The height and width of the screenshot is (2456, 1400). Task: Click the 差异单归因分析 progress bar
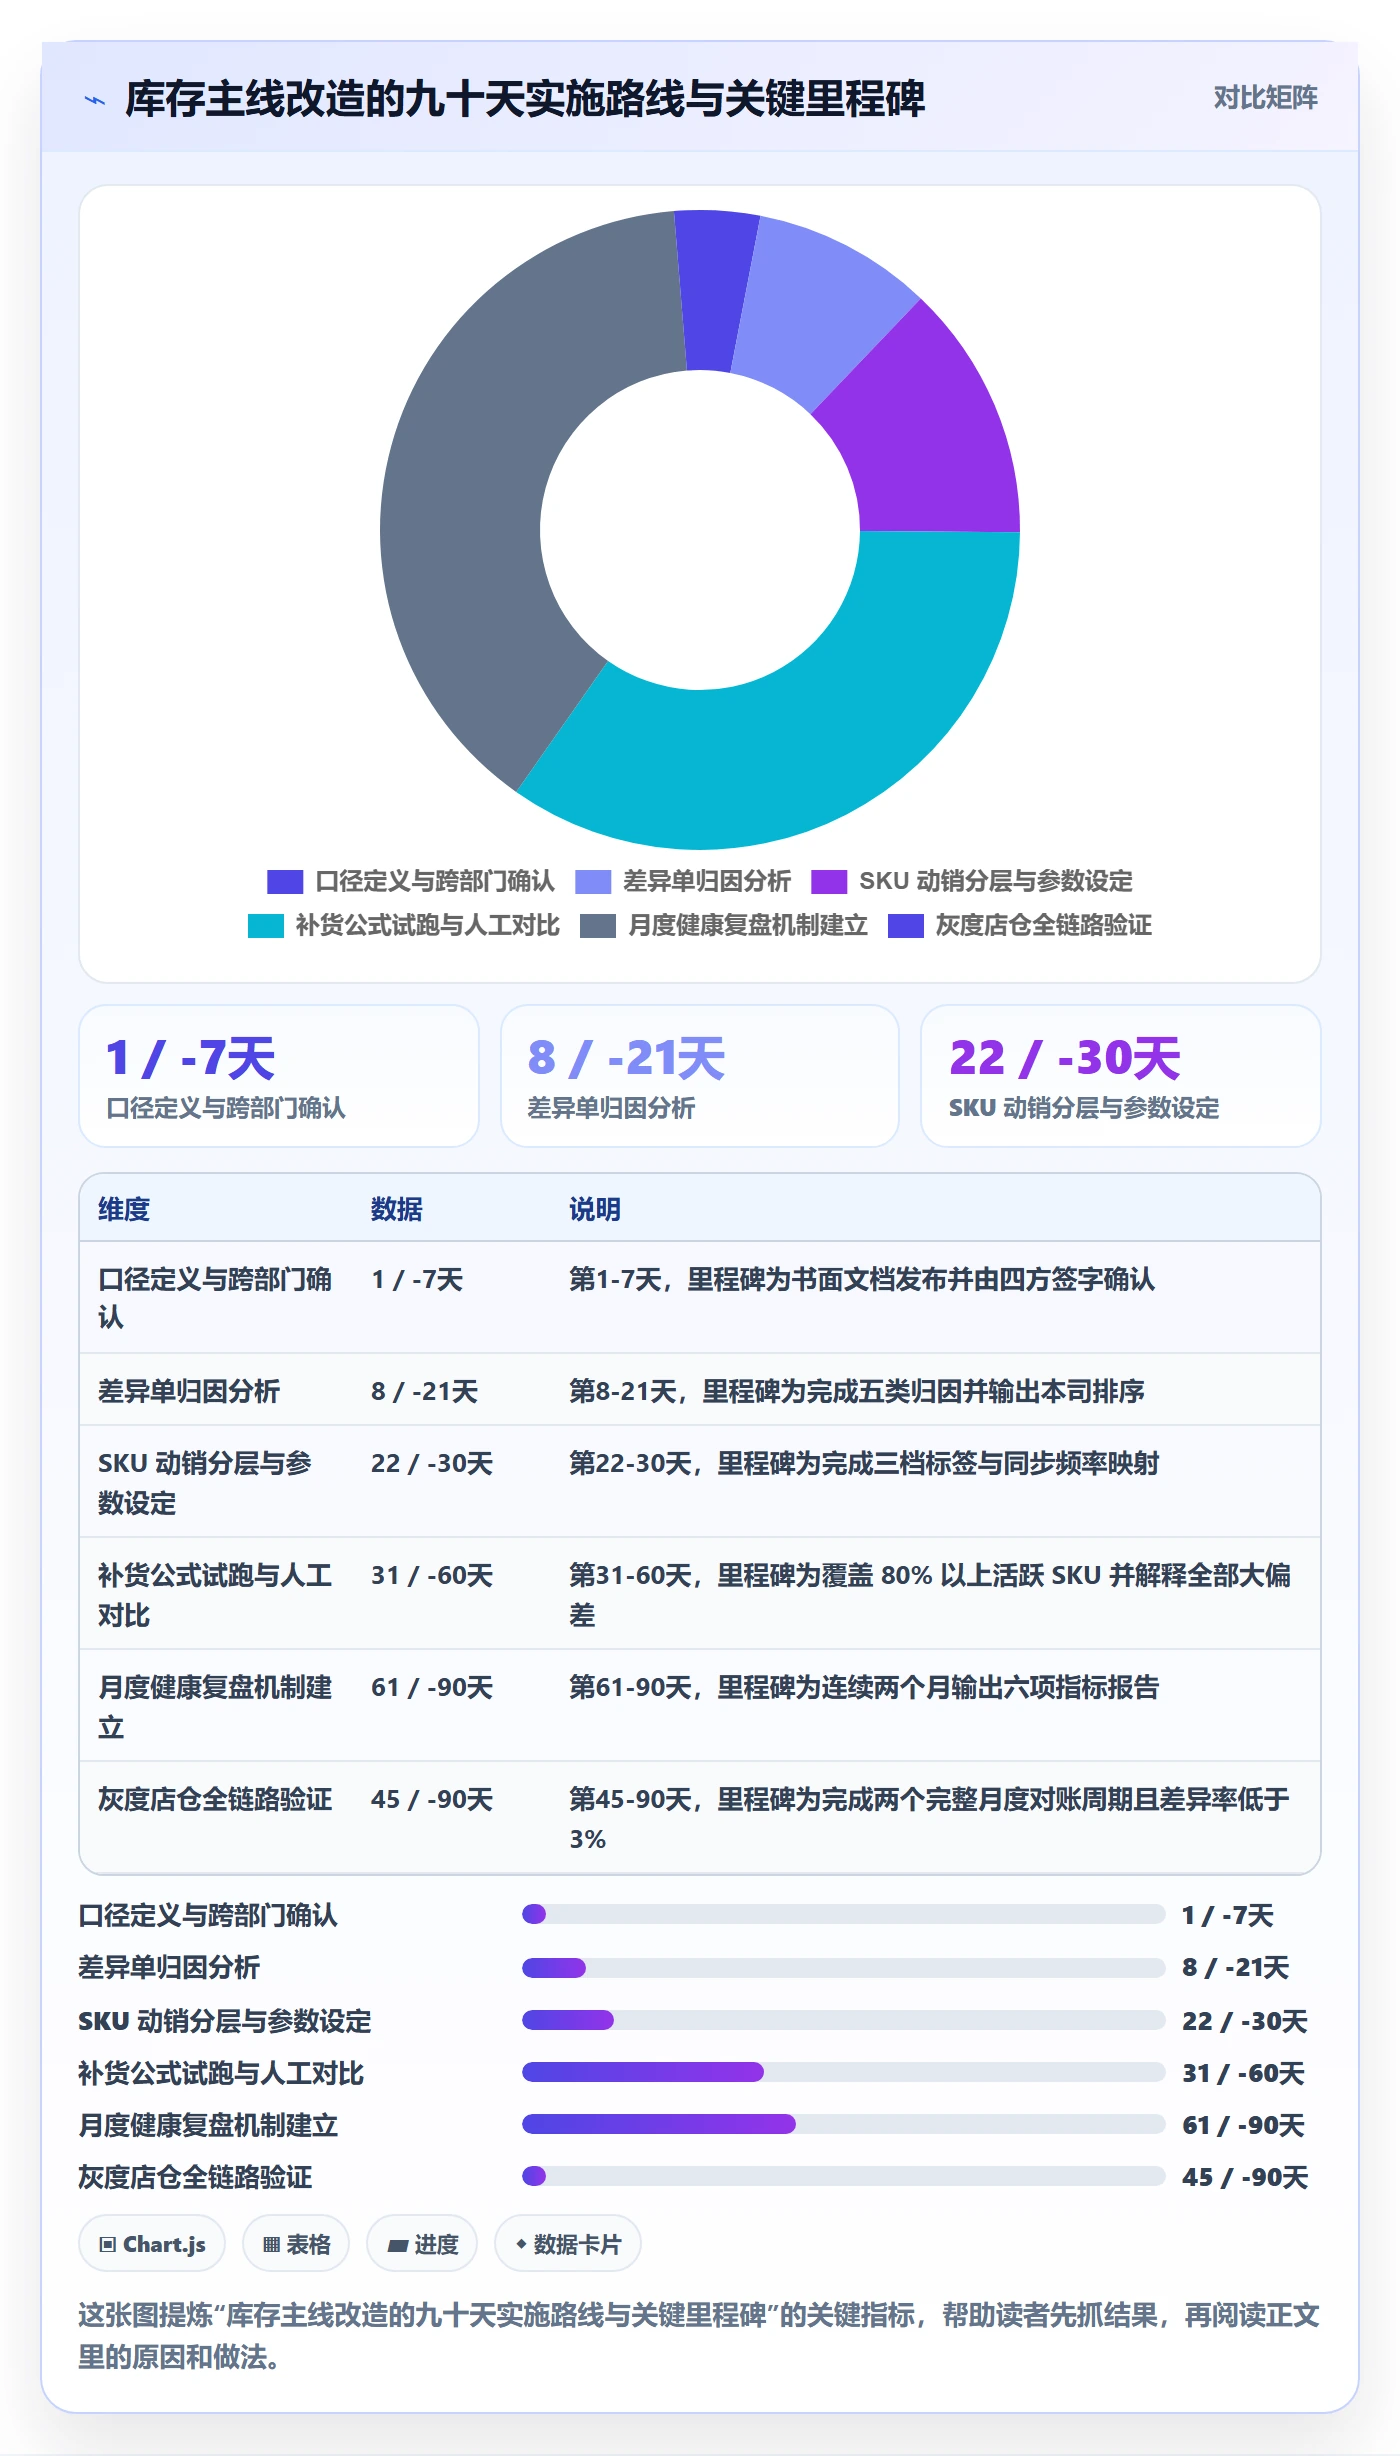click(843, 1968)
